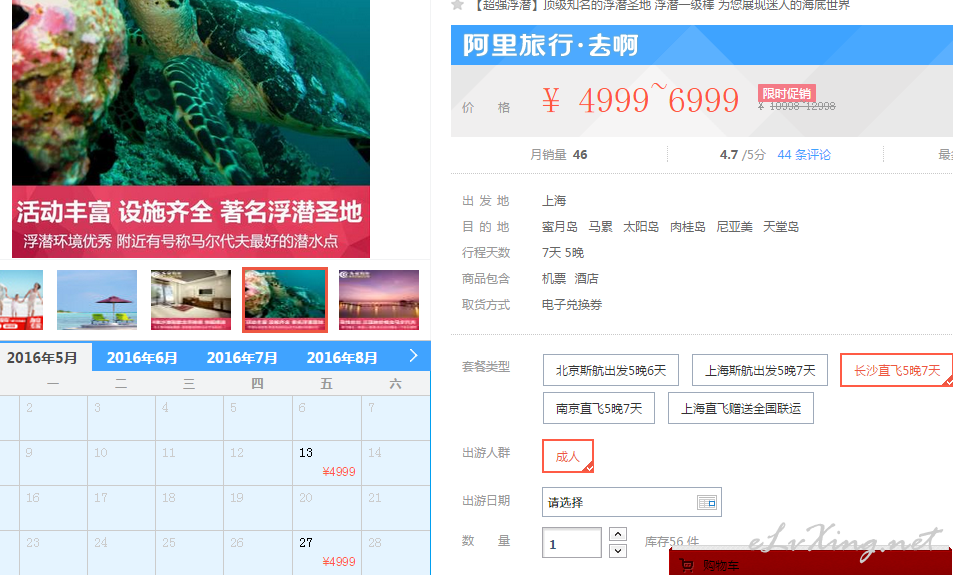
Task: Click the 库存56件 stock text
Action: [672, 541]
